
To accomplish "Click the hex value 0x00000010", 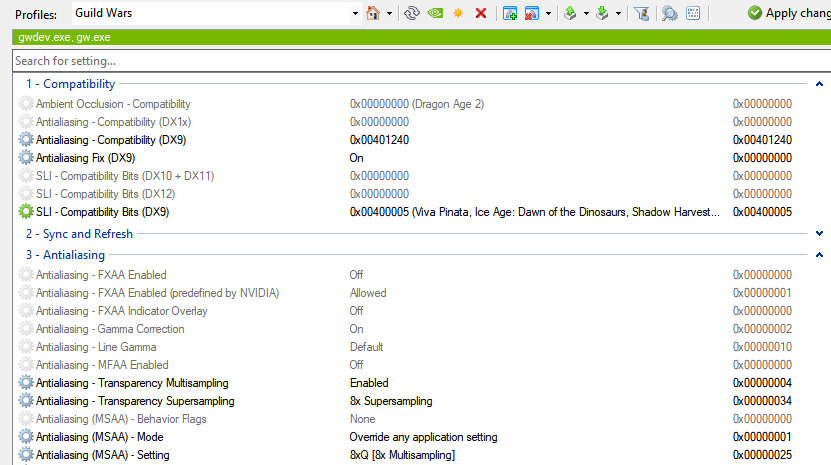I will pyautogui.click(x=762, y=347).
